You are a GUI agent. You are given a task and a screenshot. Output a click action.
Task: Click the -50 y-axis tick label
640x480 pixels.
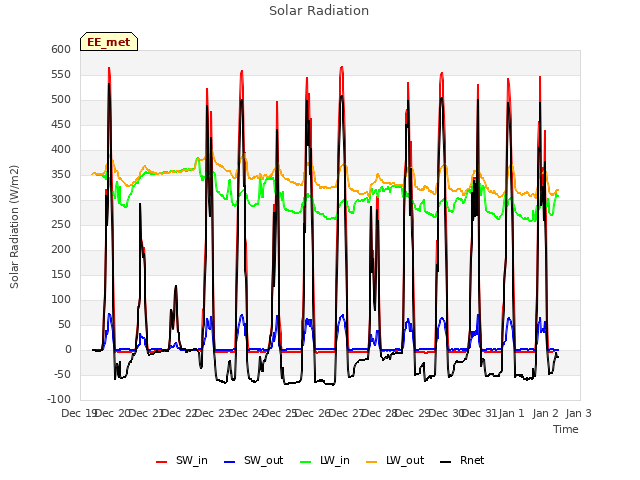[61, 375]
